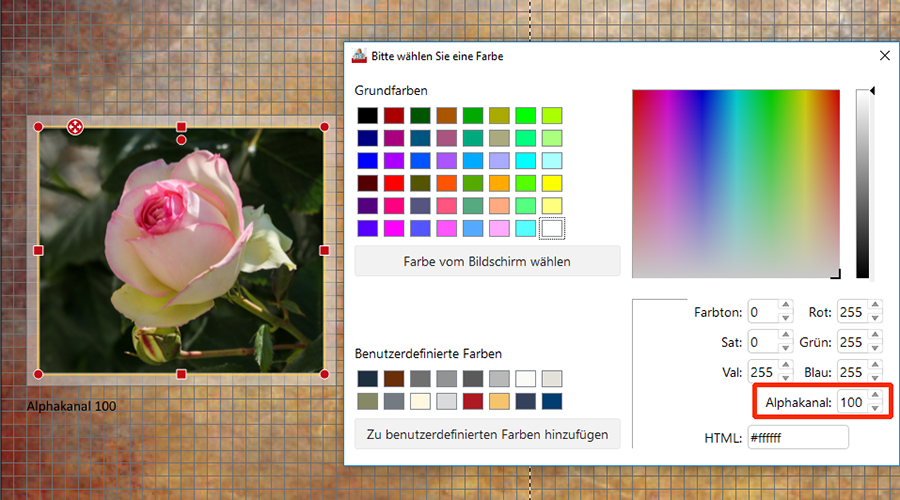900x500 pixels.
Task: Click the vertical brightness slider bar
Action: pyautogui.click(x=863, y=185)
